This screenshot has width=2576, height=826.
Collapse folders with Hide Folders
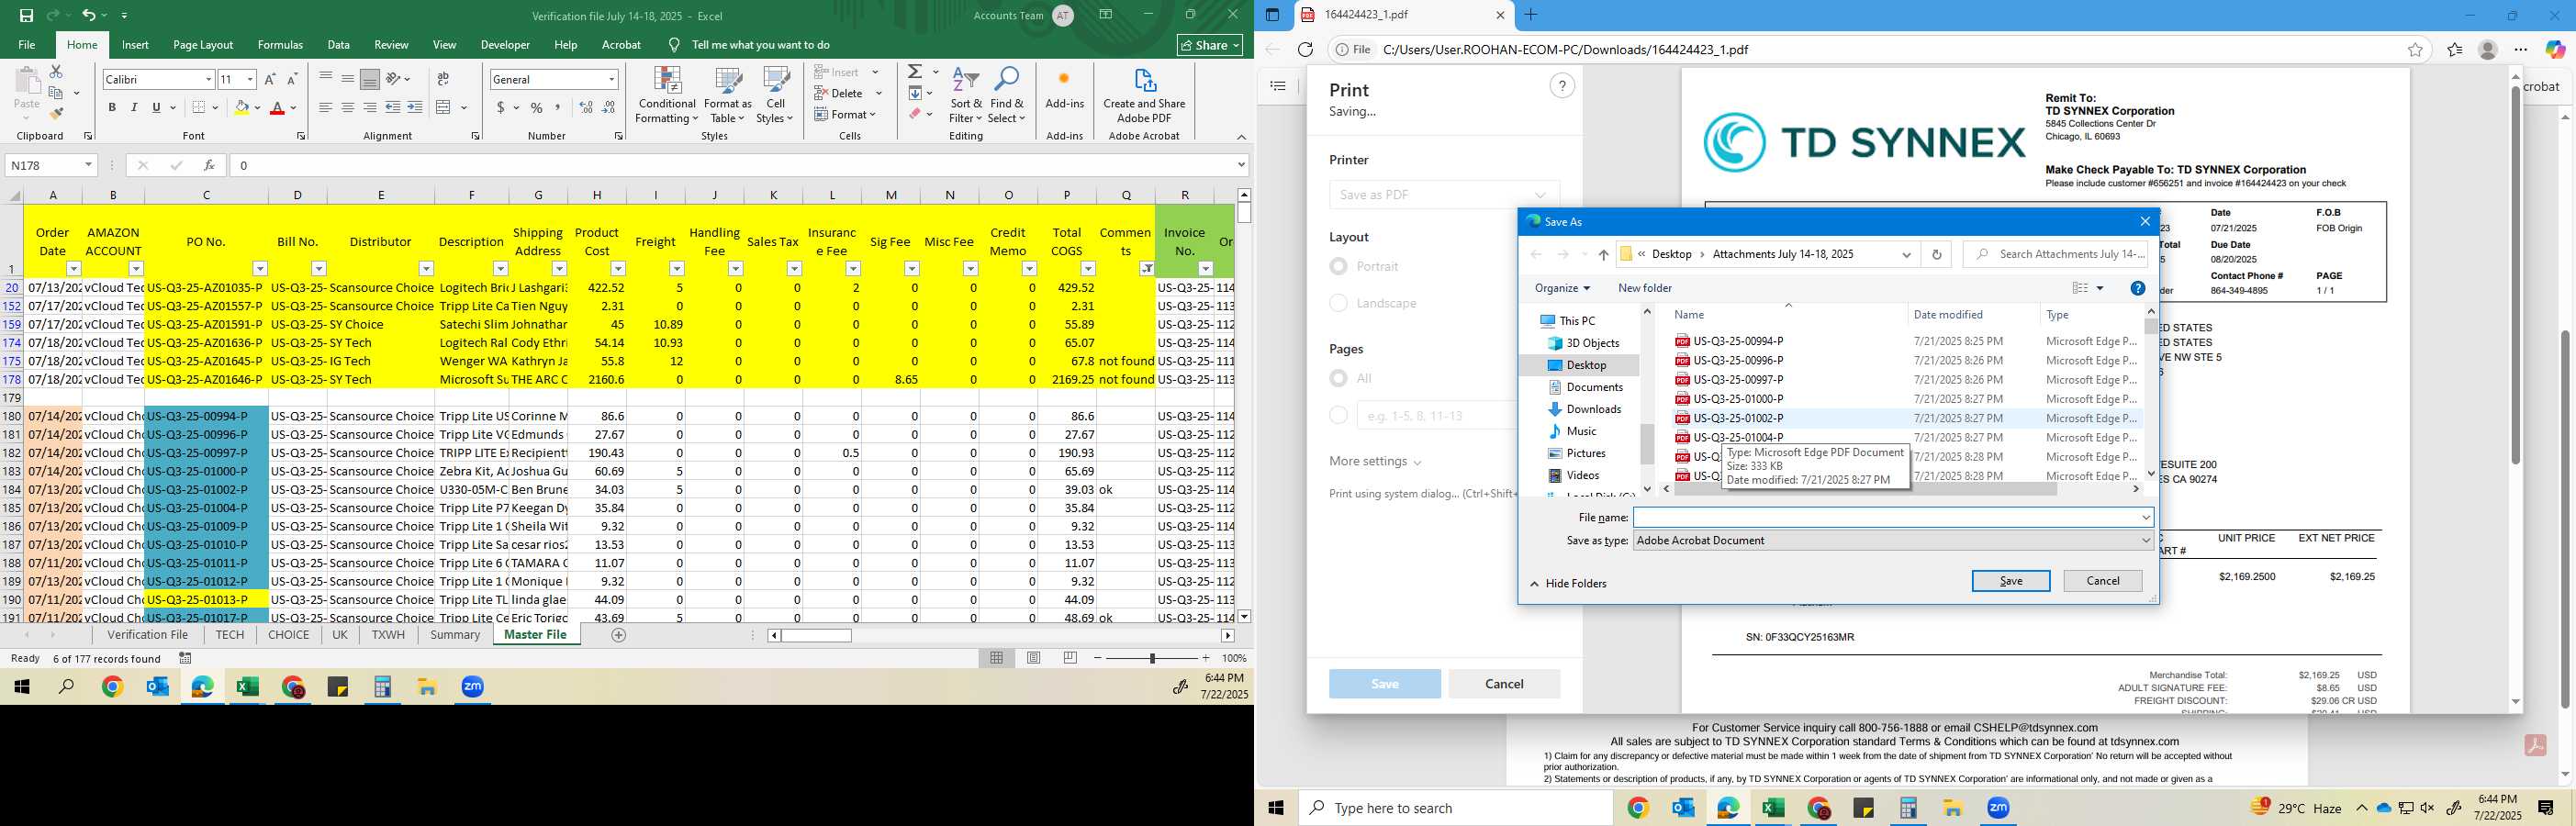tap(1568, 584)
